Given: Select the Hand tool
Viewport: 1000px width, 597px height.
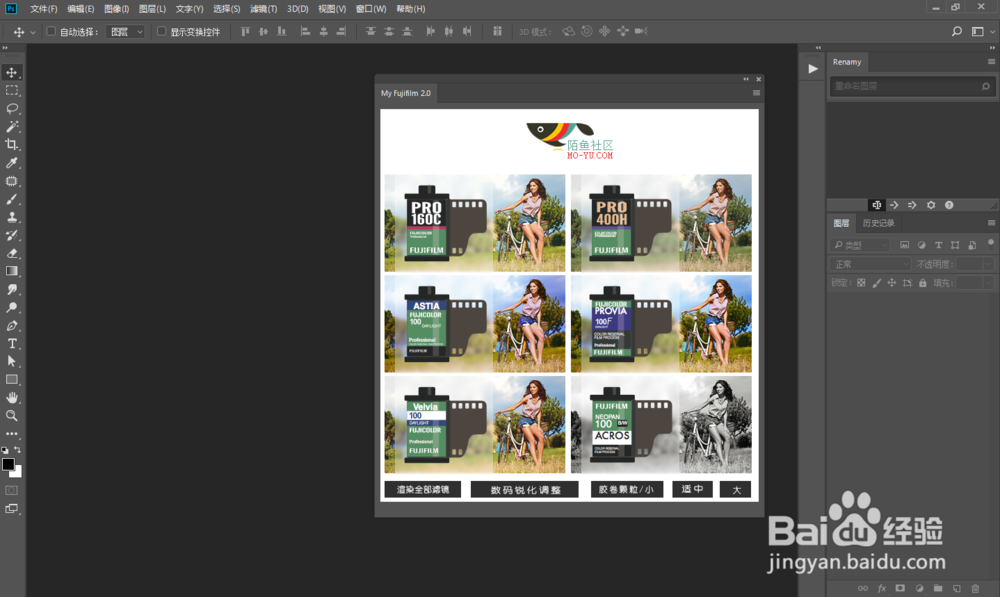Looking at the screenshot, I should point(11,397).
